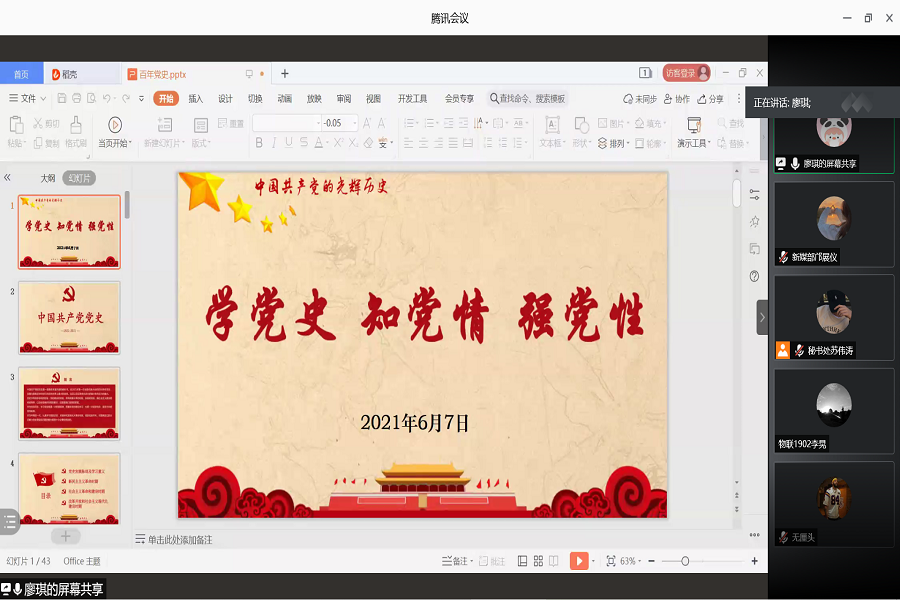
Task: Adjust the zoom slider handle
Action: 685,561
